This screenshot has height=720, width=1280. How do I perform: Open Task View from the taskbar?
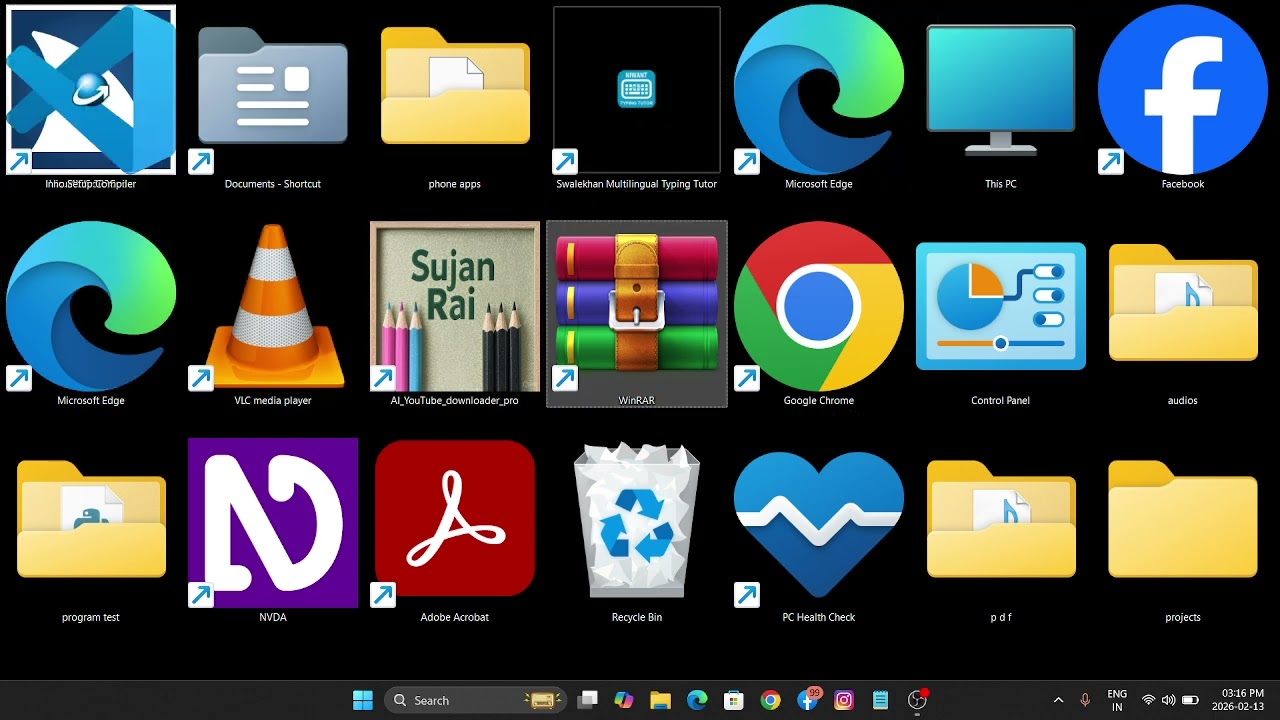point(588,700)
